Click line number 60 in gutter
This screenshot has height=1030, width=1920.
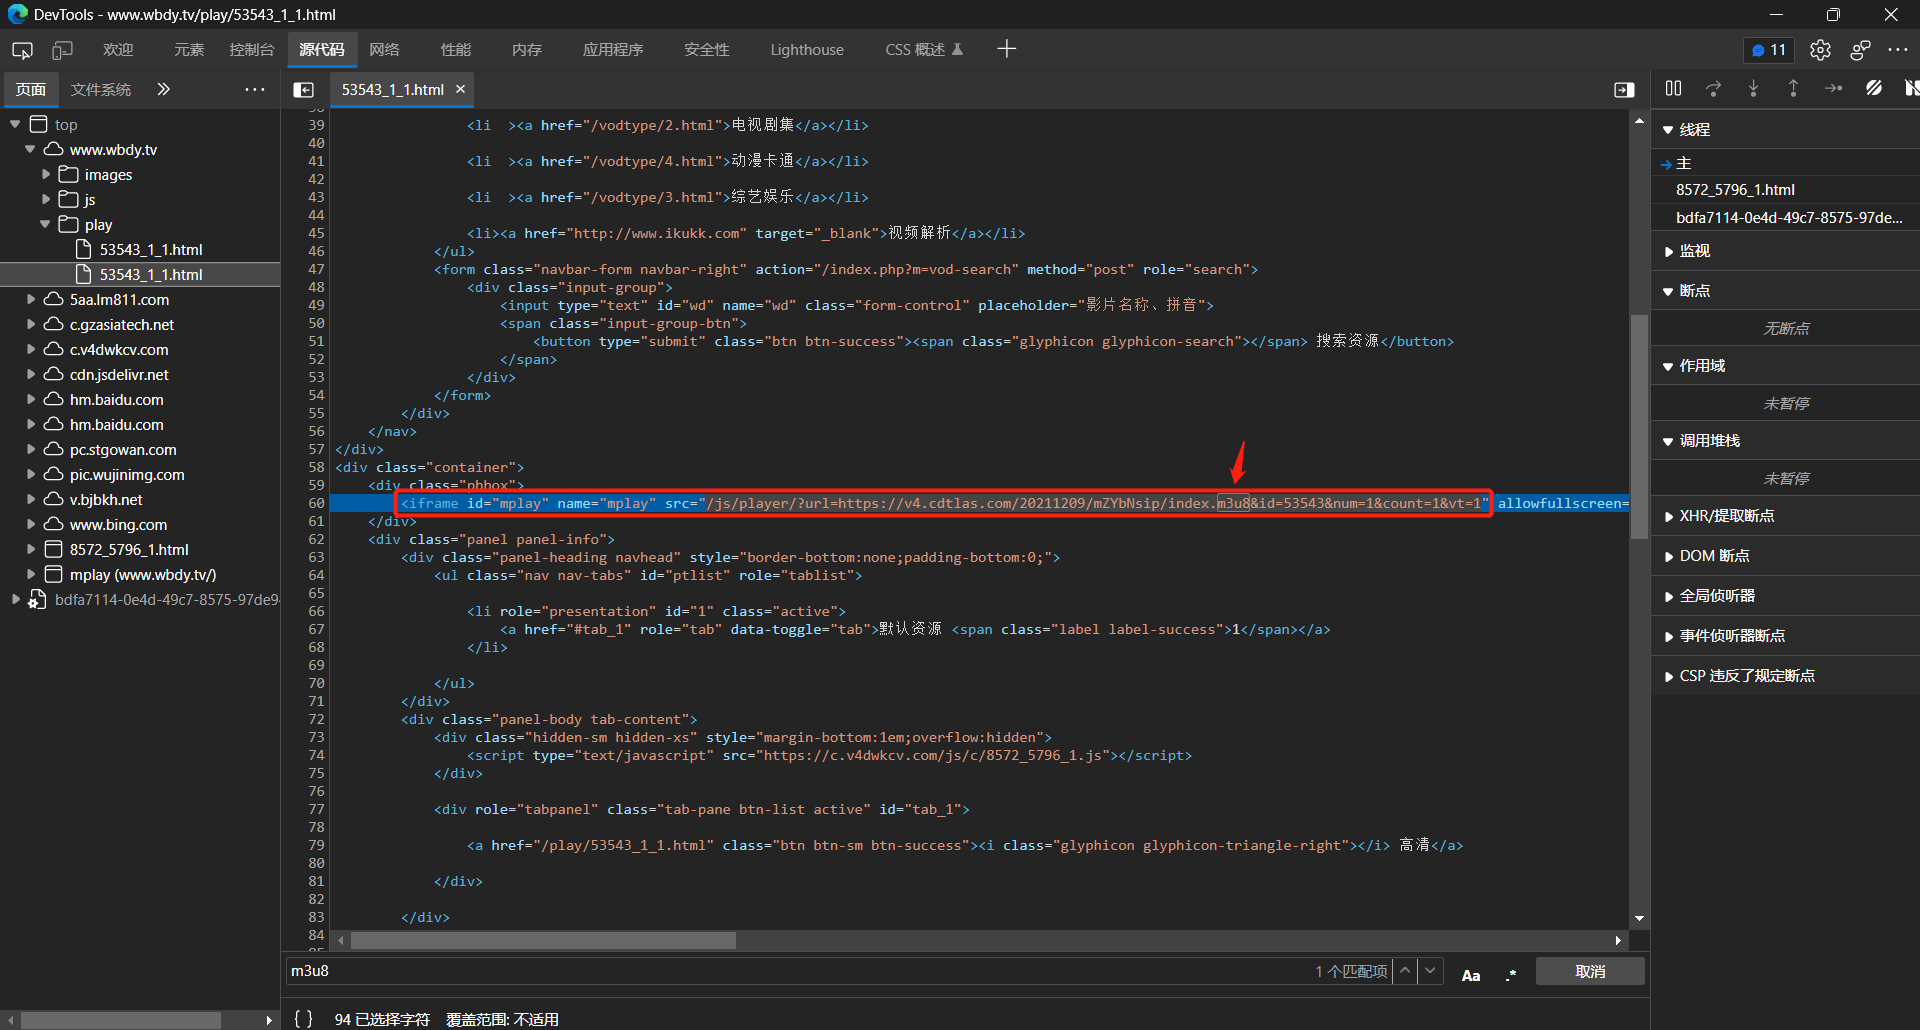point(316,503)
